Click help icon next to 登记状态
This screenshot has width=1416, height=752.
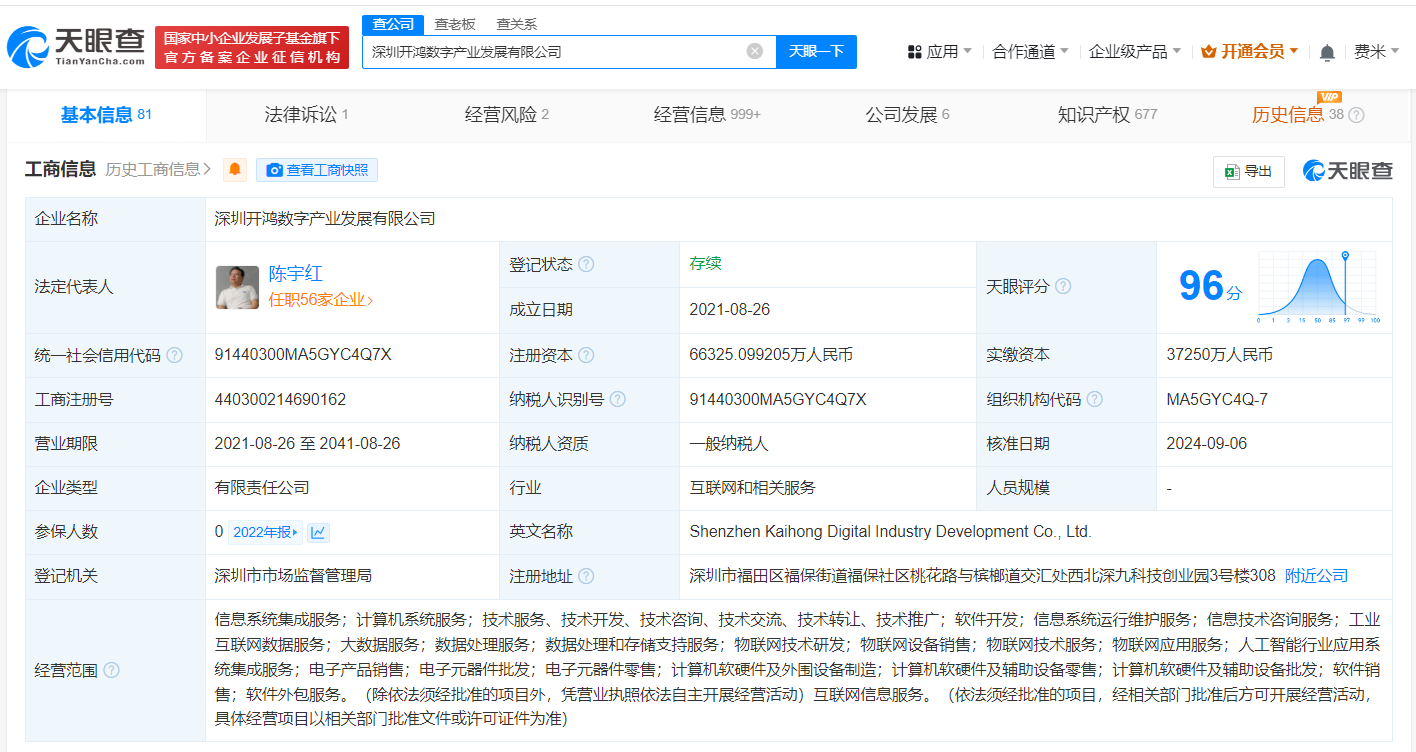click(586, 265)
